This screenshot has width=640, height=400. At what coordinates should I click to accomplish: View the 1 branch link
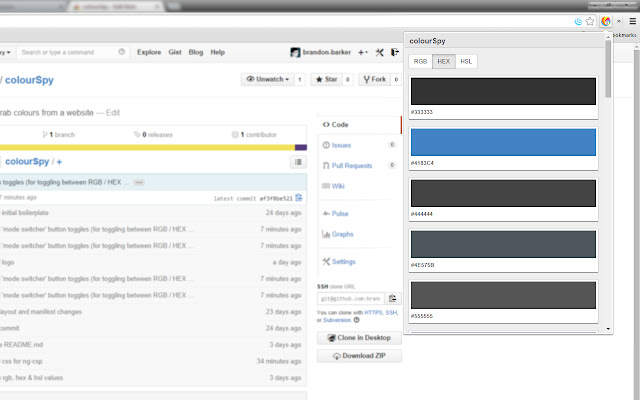pos(59,135)
